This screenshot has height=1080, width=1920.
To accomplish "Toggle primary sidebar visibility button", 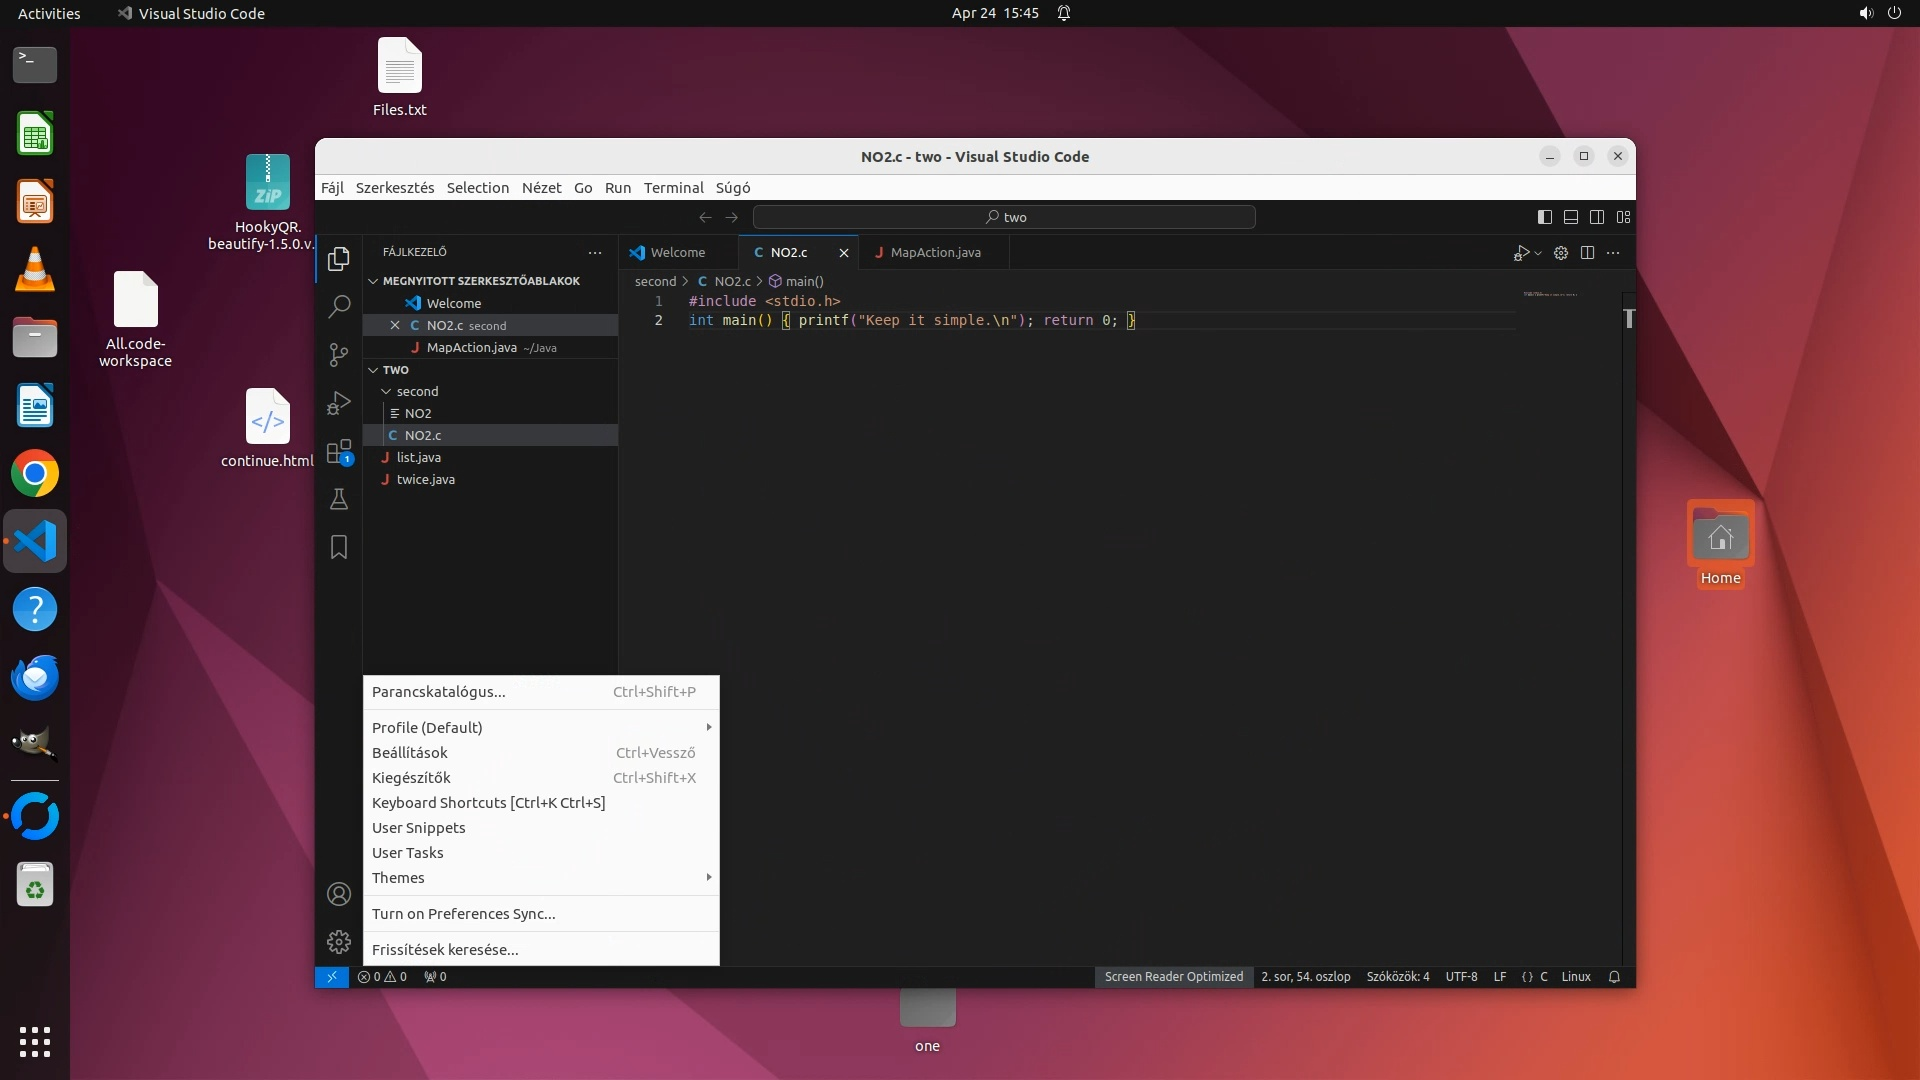I will (x=1545, y=217).
